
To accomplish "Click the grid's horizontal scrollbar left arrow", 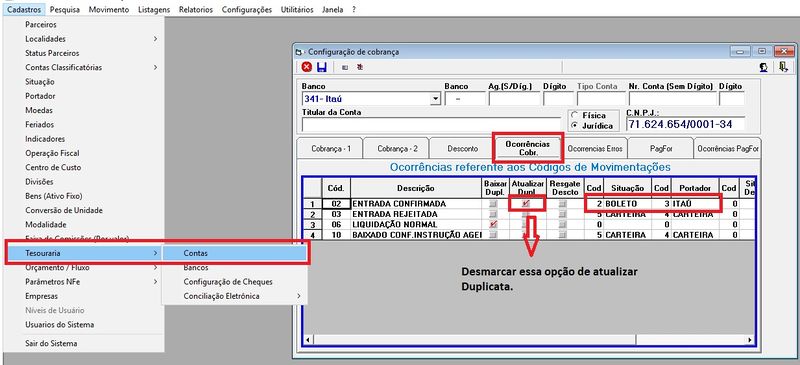I will (308, 339).
